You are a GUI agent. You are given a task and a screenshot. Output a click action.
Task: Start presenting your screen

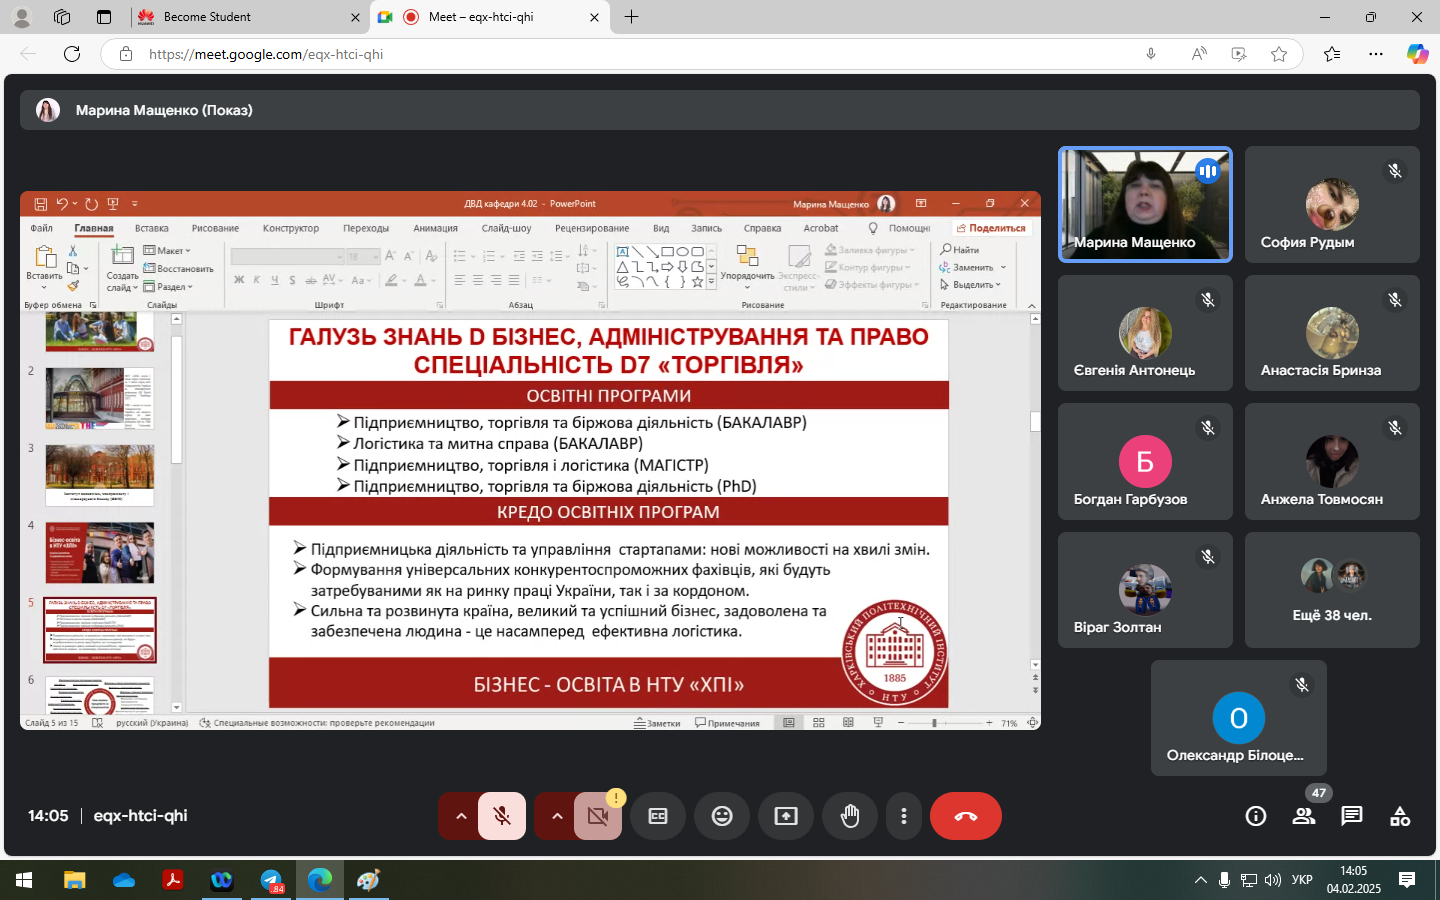pyautogui.click(x=786, y=816)
